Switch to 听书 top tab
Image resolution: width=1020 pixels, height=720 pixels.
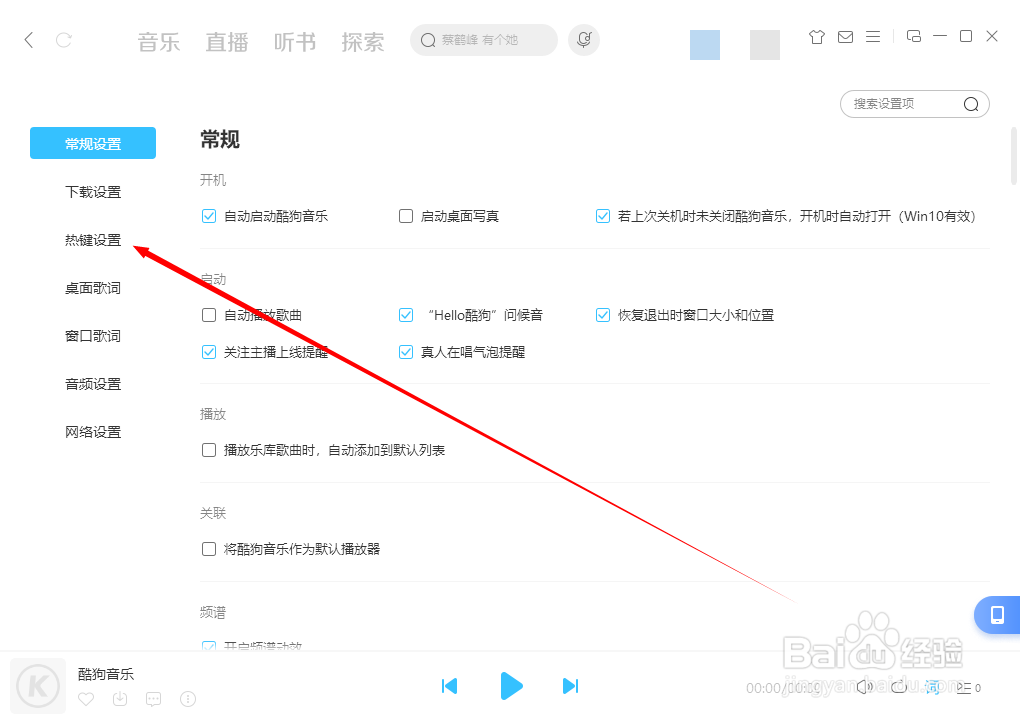[x=295, y=42]
